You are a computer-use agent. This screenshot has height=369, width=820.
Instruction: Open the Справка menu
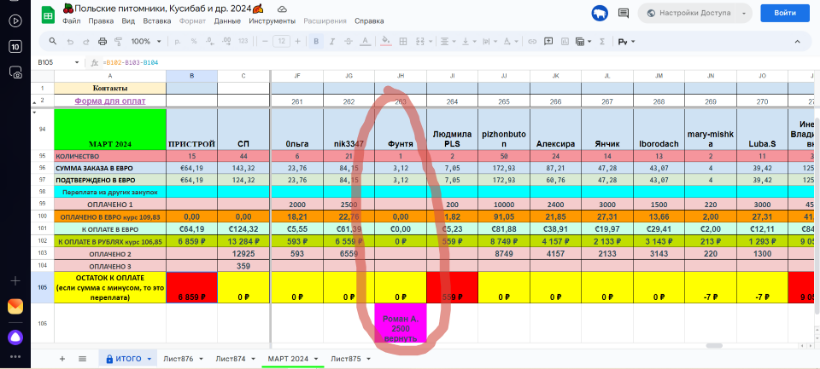[x=369, y=21]
